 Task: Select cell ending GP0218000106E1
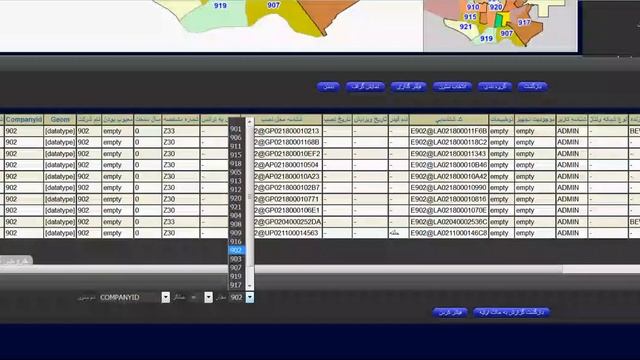288,211
